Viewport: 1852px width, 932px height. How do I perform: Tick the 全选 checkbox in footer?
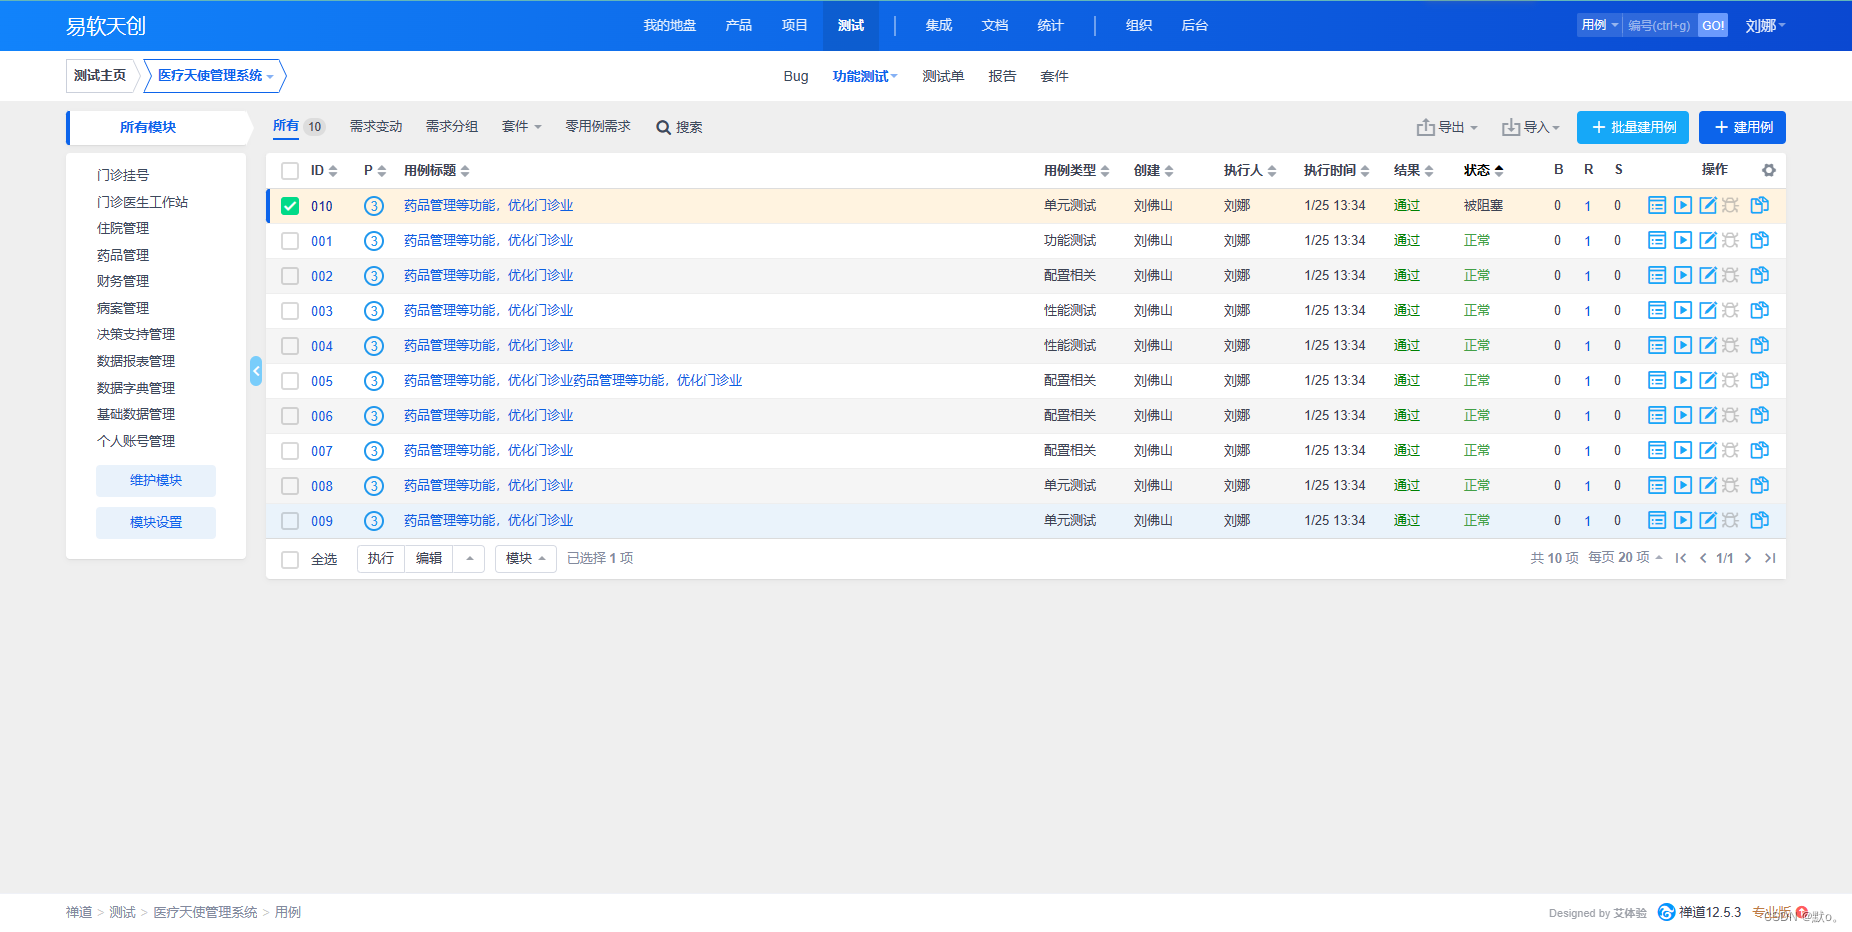[x=290, y=560]
